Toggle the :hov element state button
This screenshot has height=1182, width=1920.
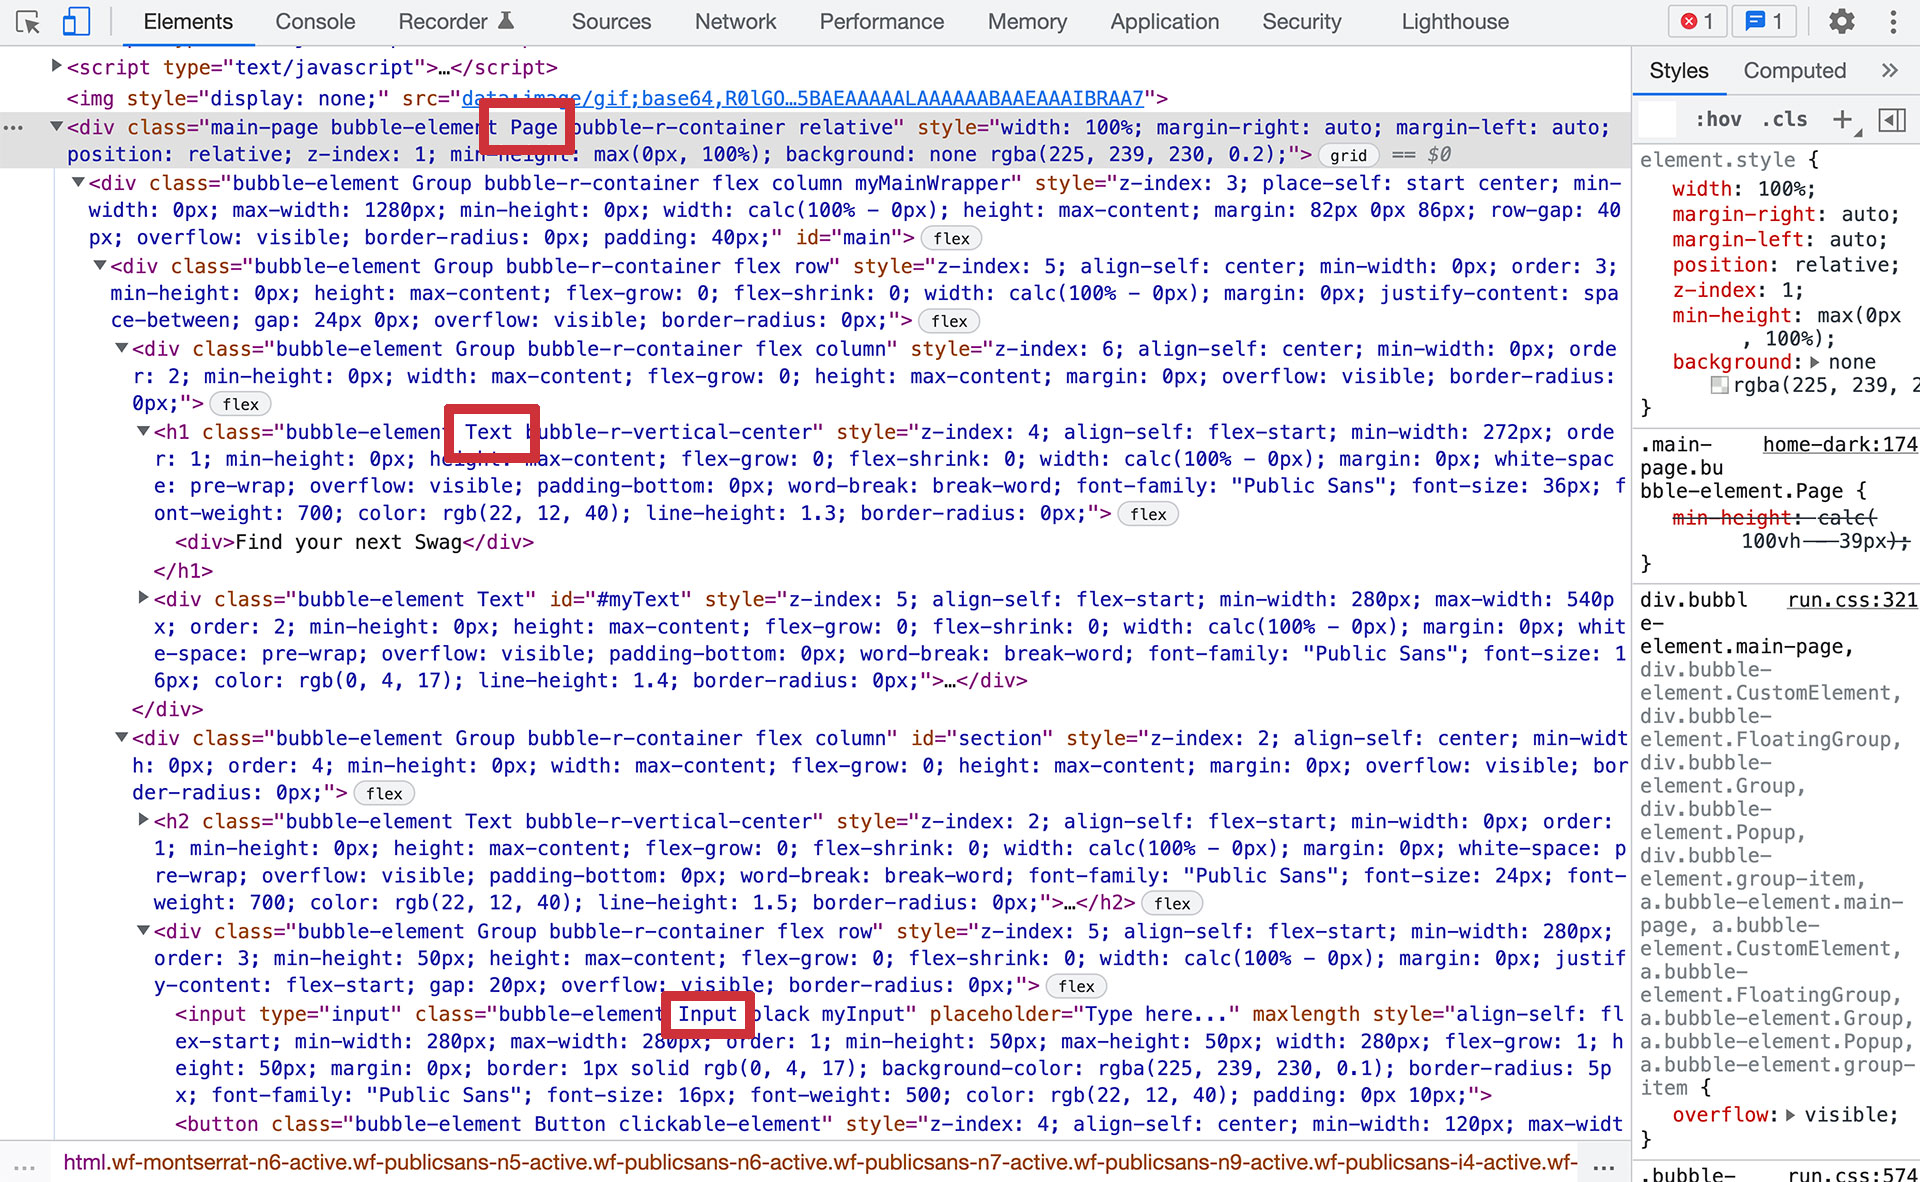coord(1718,120)
